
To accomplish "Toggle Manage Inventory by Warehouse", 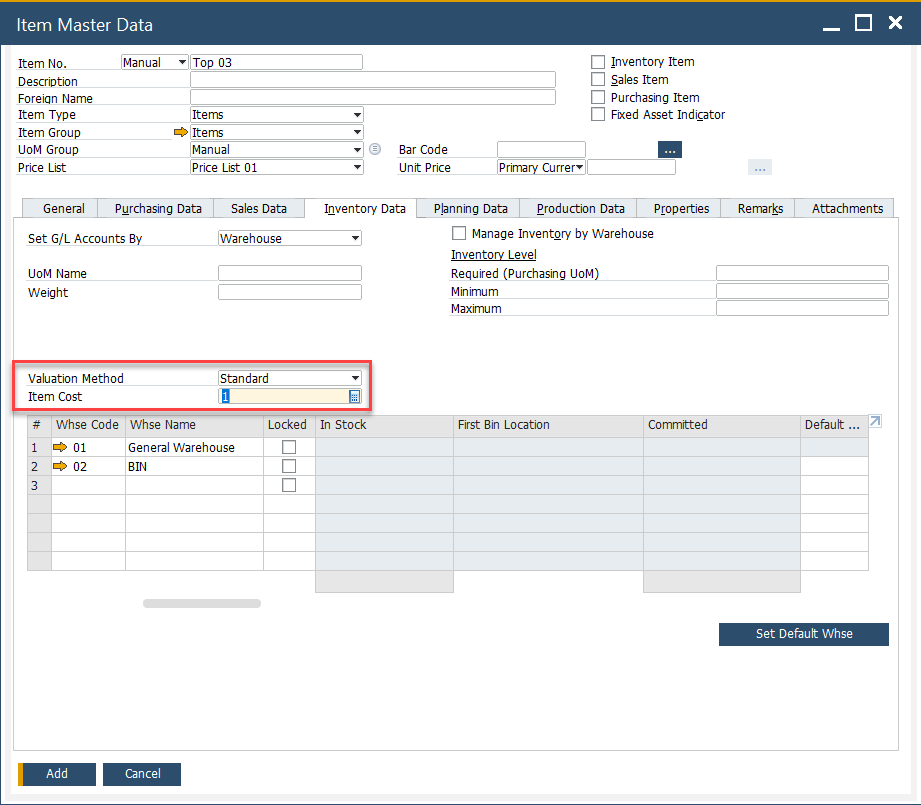I will [459, 233].
